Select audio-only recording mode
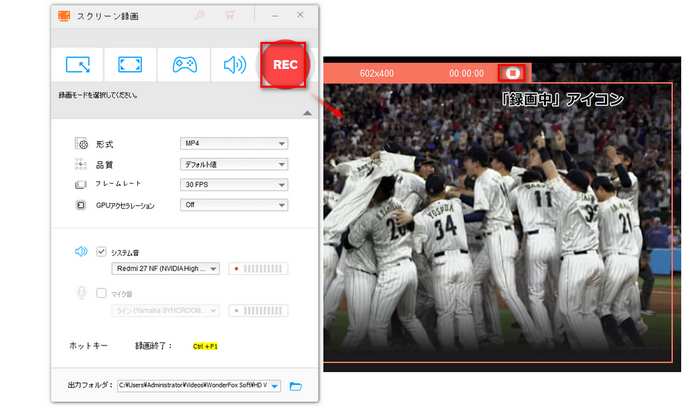Screen dimensions: 700x407 235,65
